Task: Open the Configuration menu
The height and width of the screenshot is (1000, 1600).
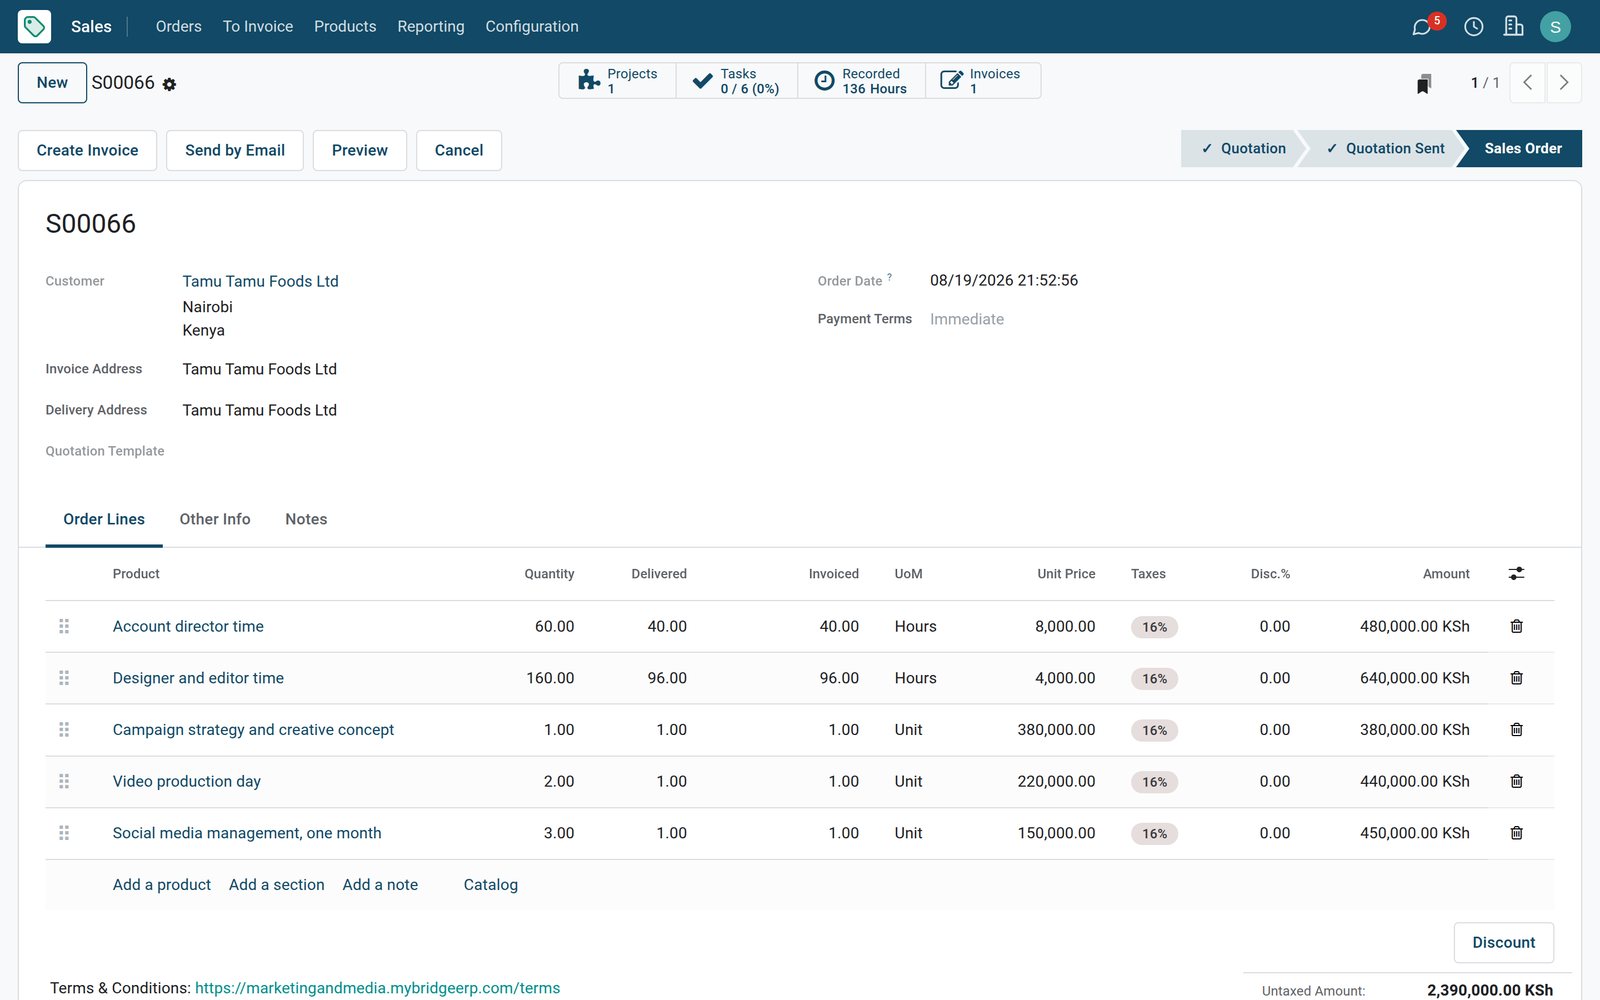Action: (x=532, y=27)
